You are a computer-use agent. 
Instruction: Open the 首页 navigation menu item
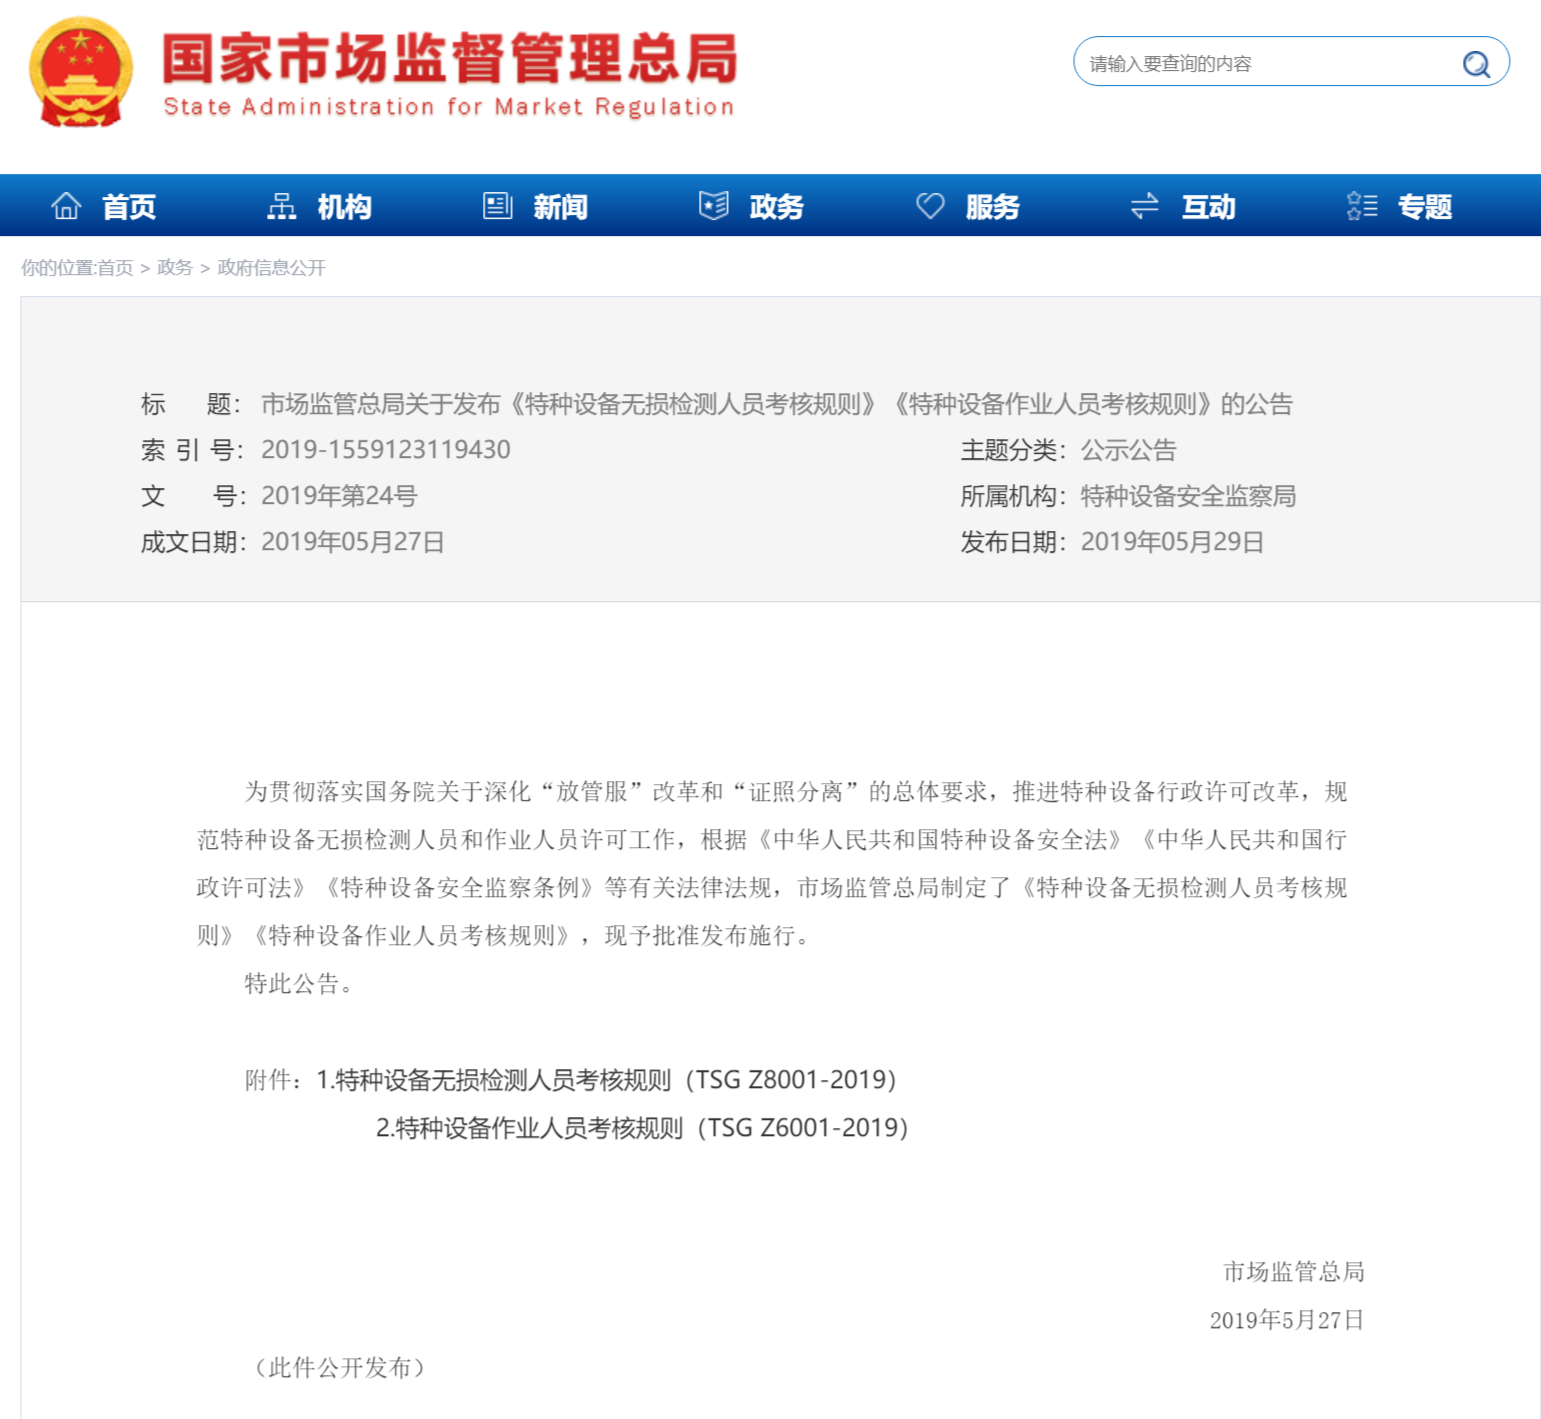(129, 207)
